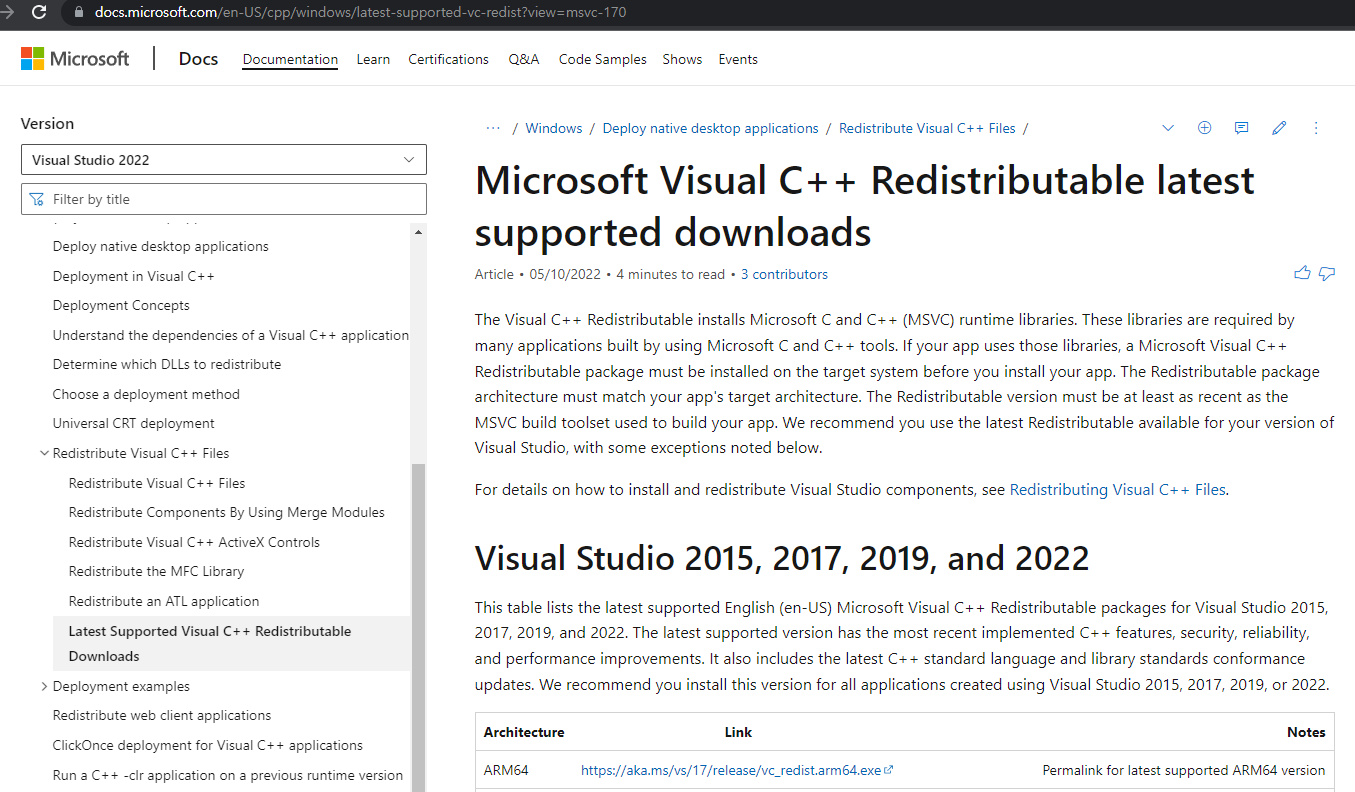Open Code Samples page
The height and width of the screenshot is (792, 1355).
pyautogui.click(x=602, y=59)
